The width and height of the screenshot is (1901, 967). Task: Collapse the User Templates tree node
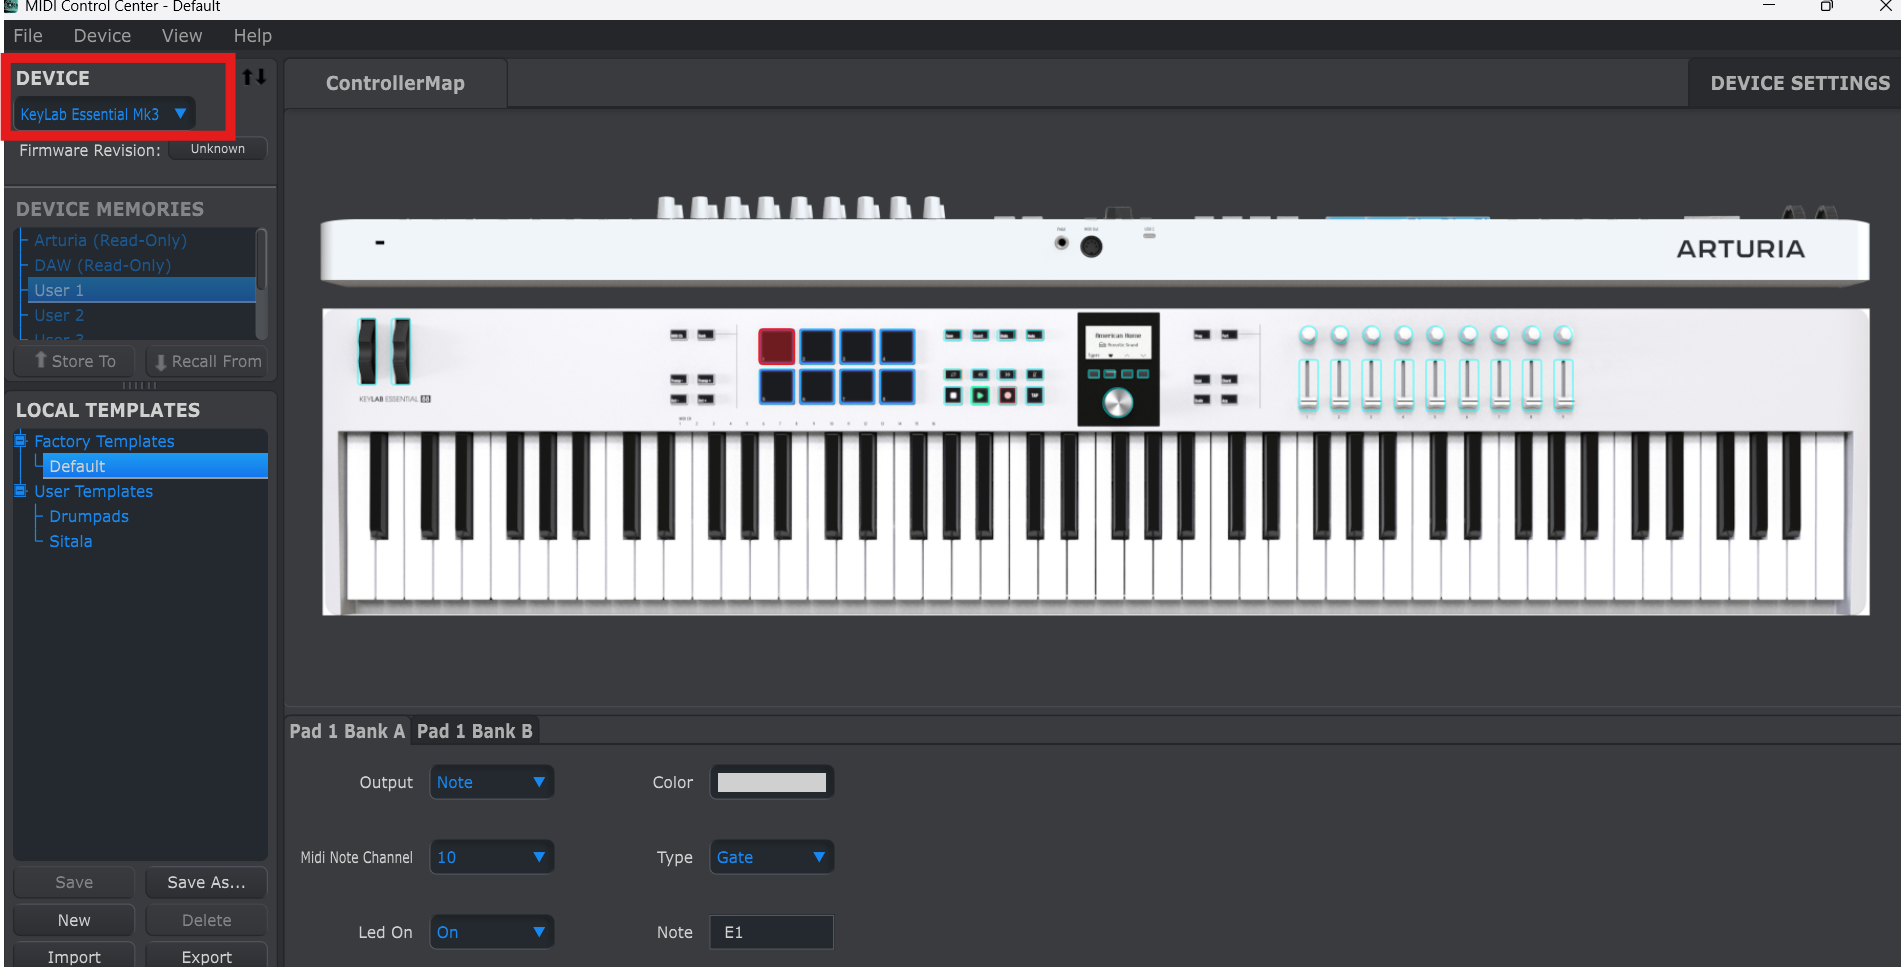[20, 490]
